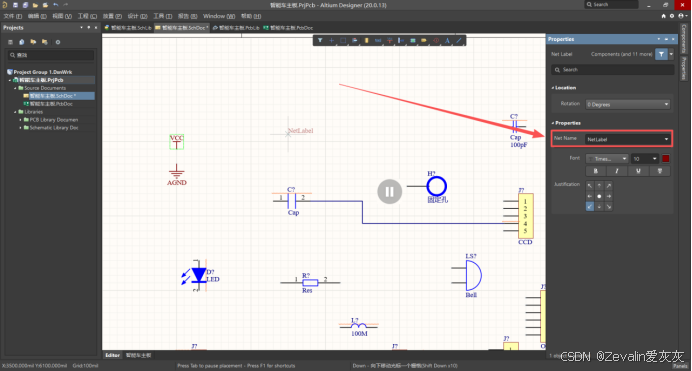Click the yellow place part tool

[x=366, y=41]
